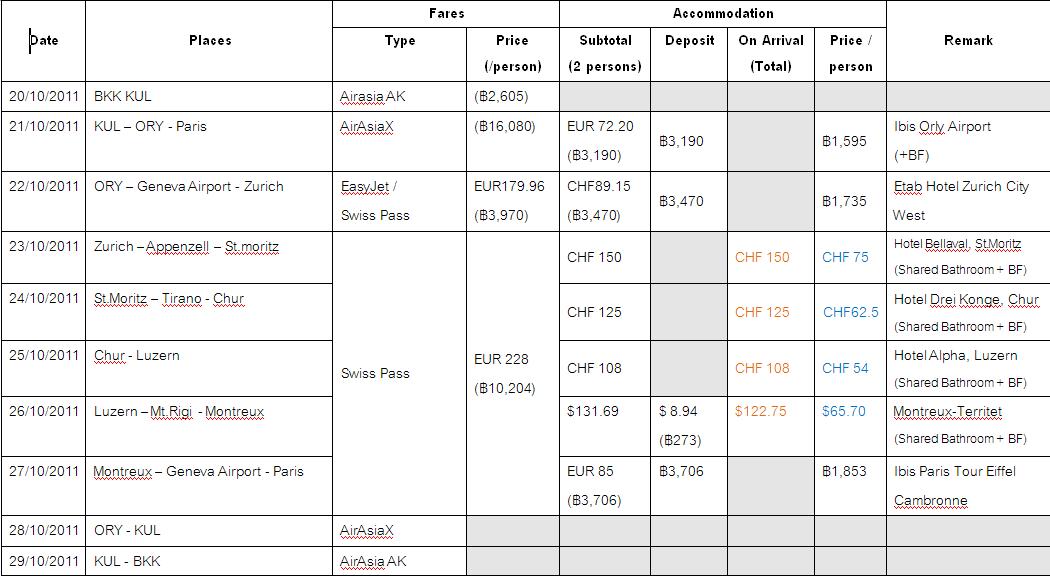Viewport: 1050px width, 576px height.
Task: Click the orange CHF 150 on-arrival value
Action: click(762, 257)
